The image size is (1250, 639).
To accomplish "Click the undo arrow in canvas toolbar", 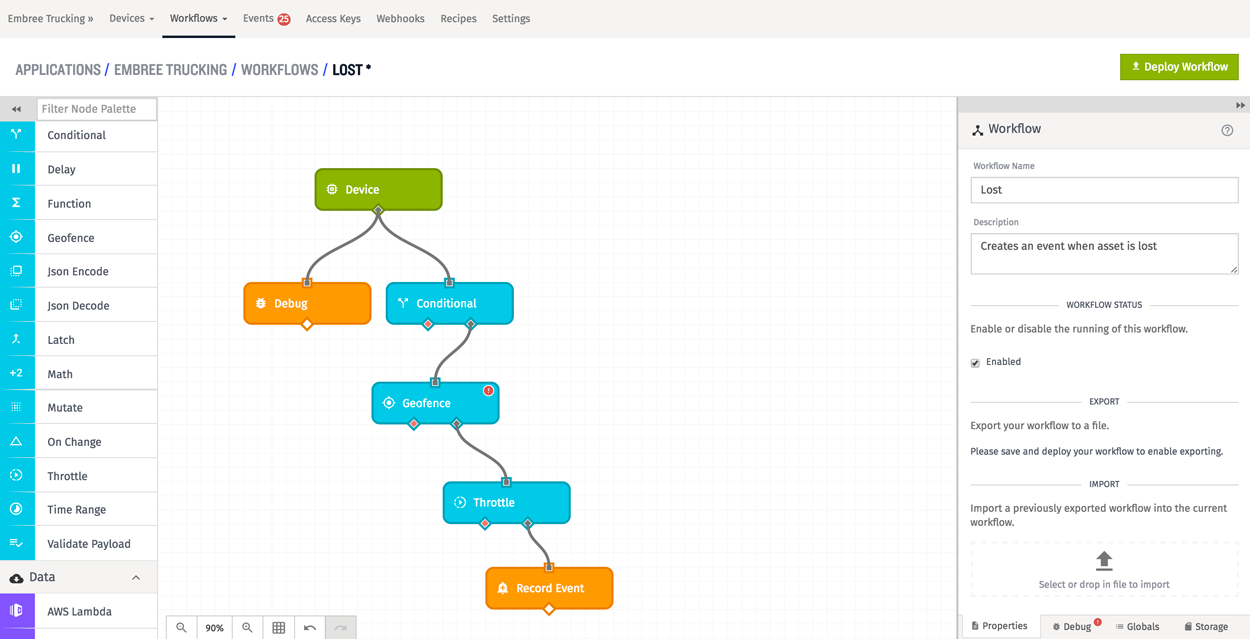I will pyautogui.click(x=310, y=627).
